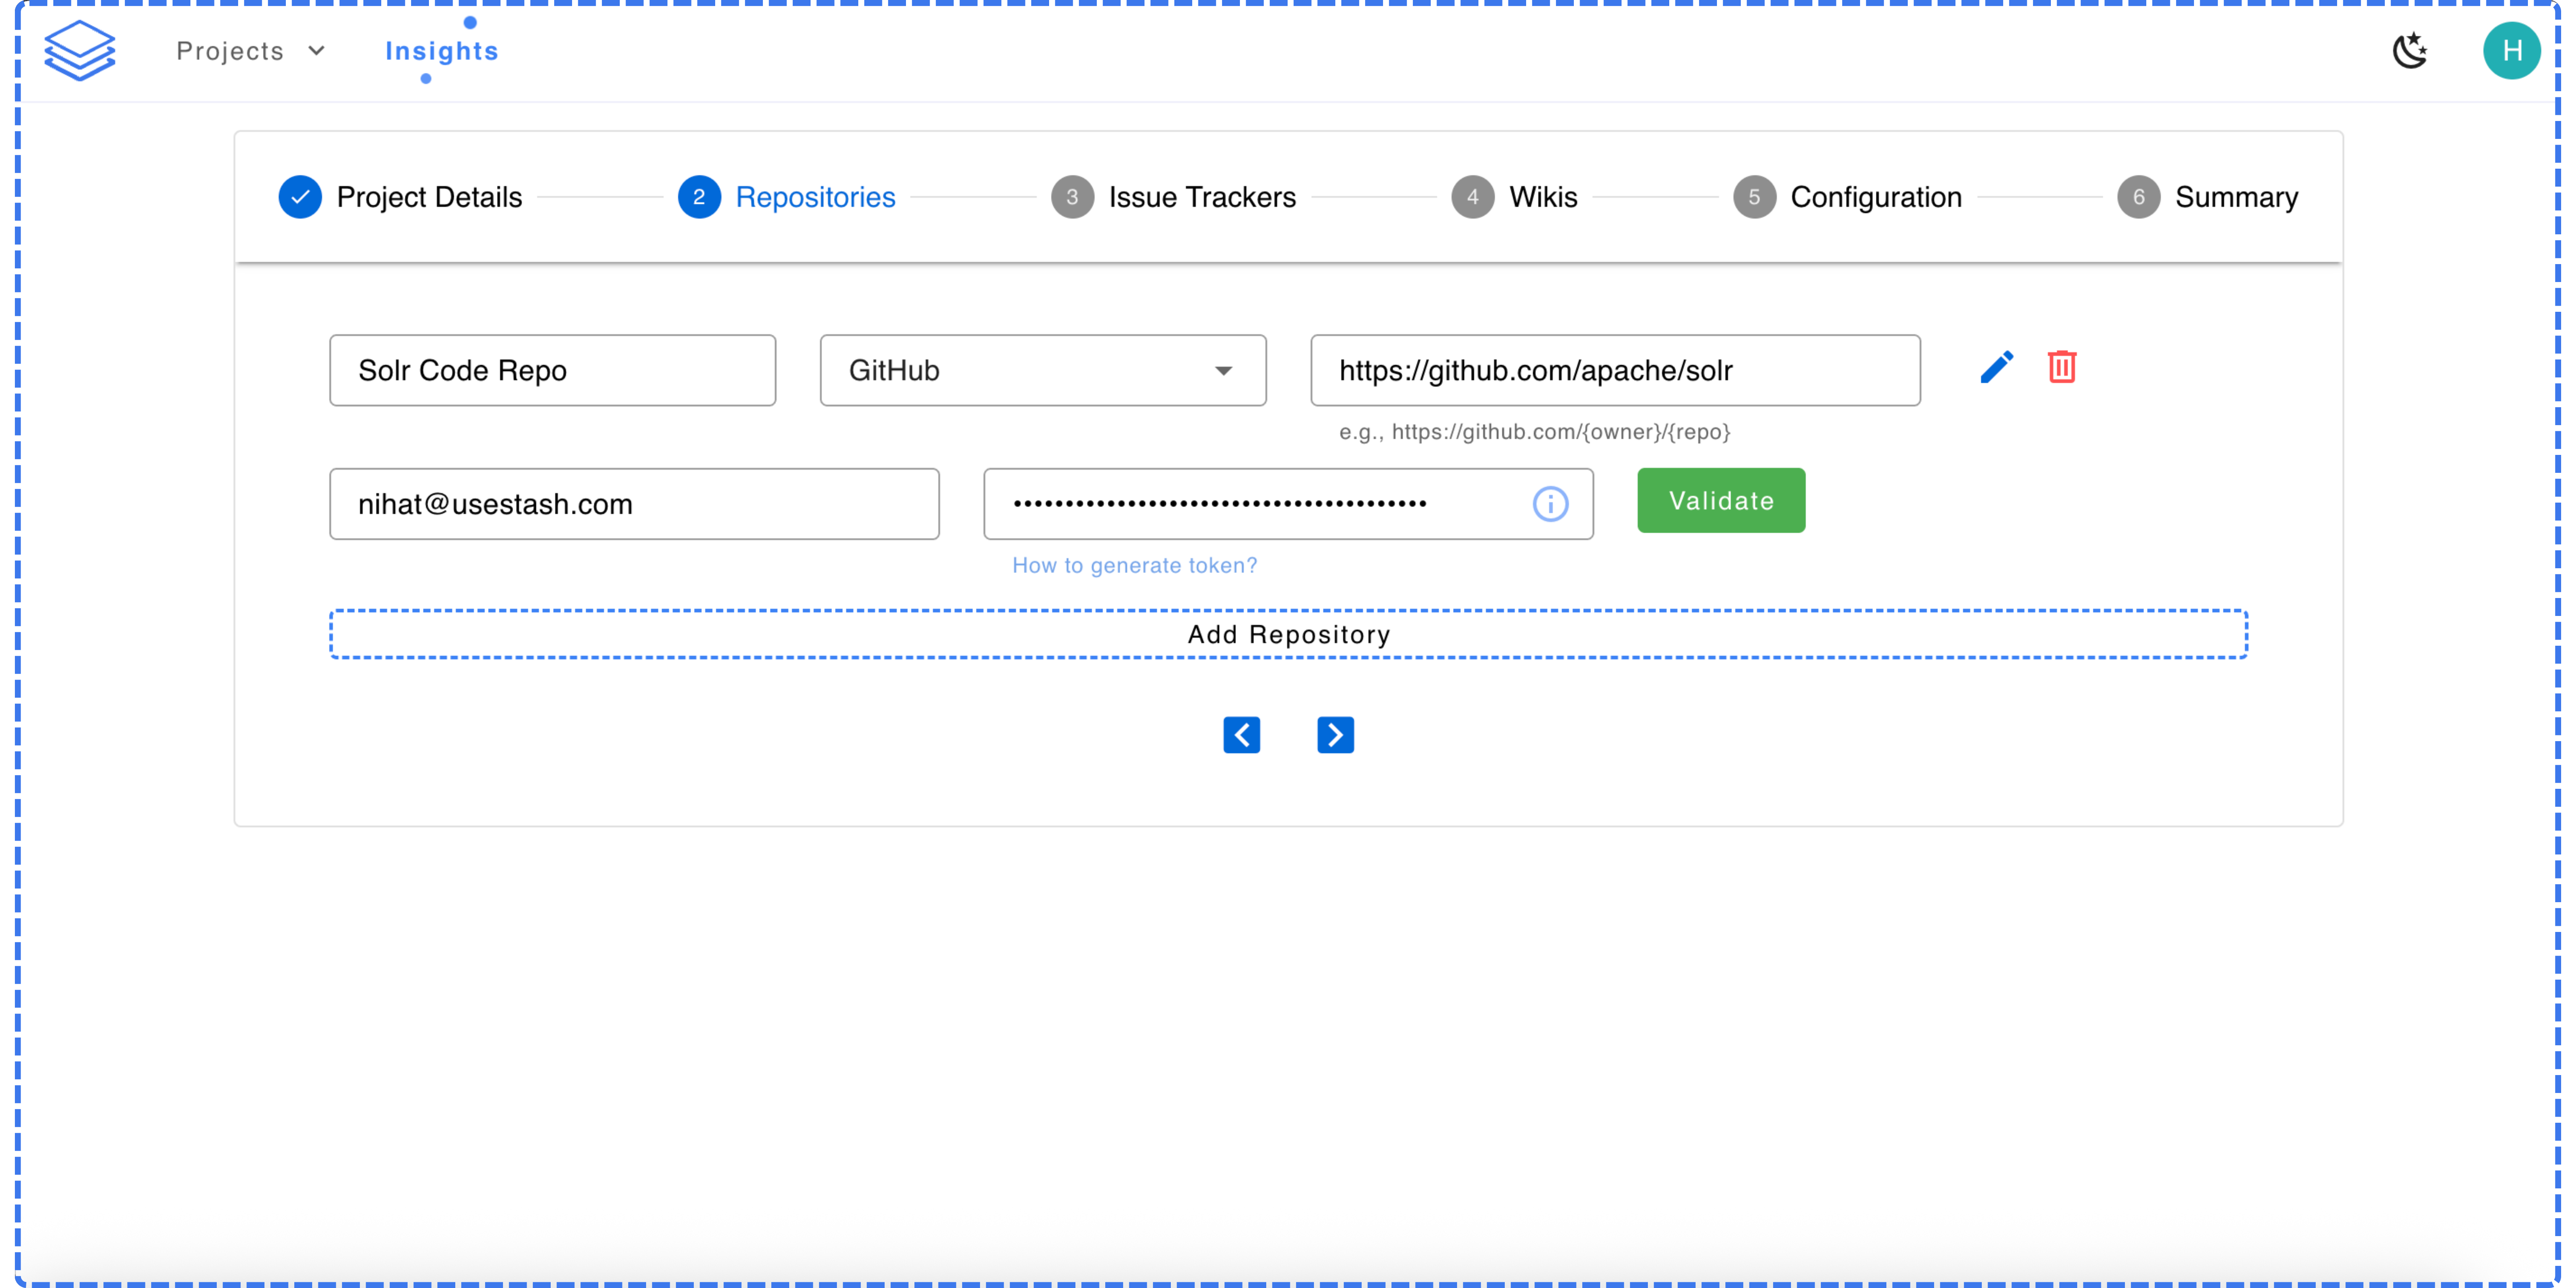2576x1288 pixels.
Task: Click the email field nihat@usestash.com
Action: (634, 504)
